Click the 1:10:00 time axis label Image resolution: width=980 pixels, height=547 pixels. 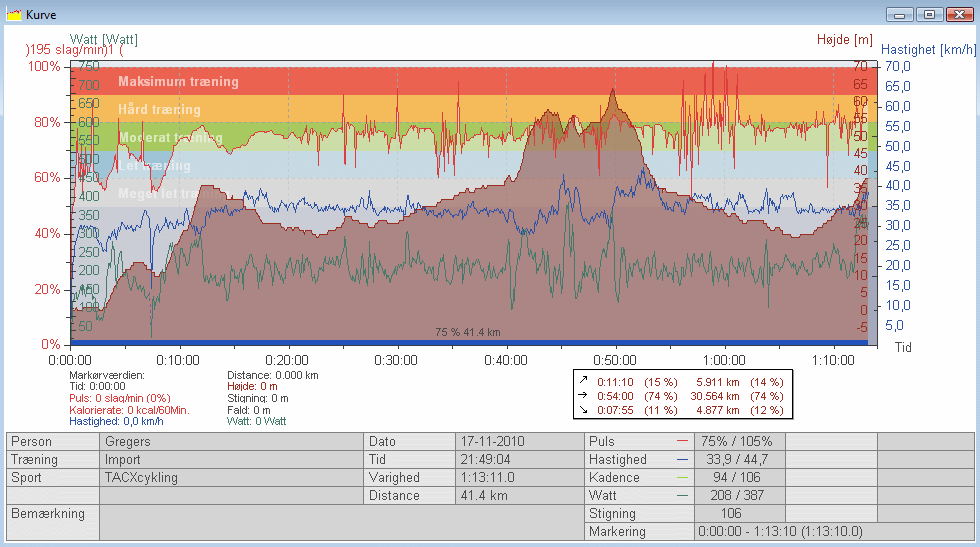833,360
